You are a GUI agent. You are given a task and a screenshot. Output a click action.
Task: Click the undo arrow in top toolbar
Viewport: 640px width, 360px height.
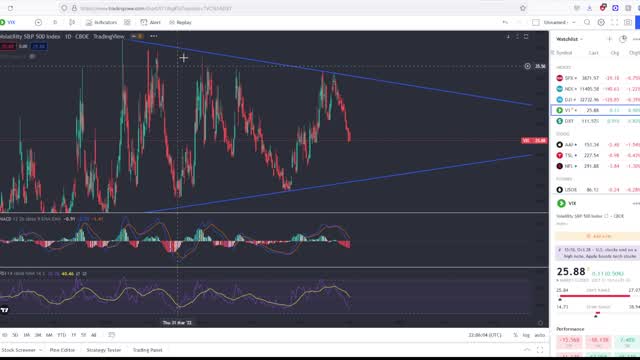click(x=505, y=22)
